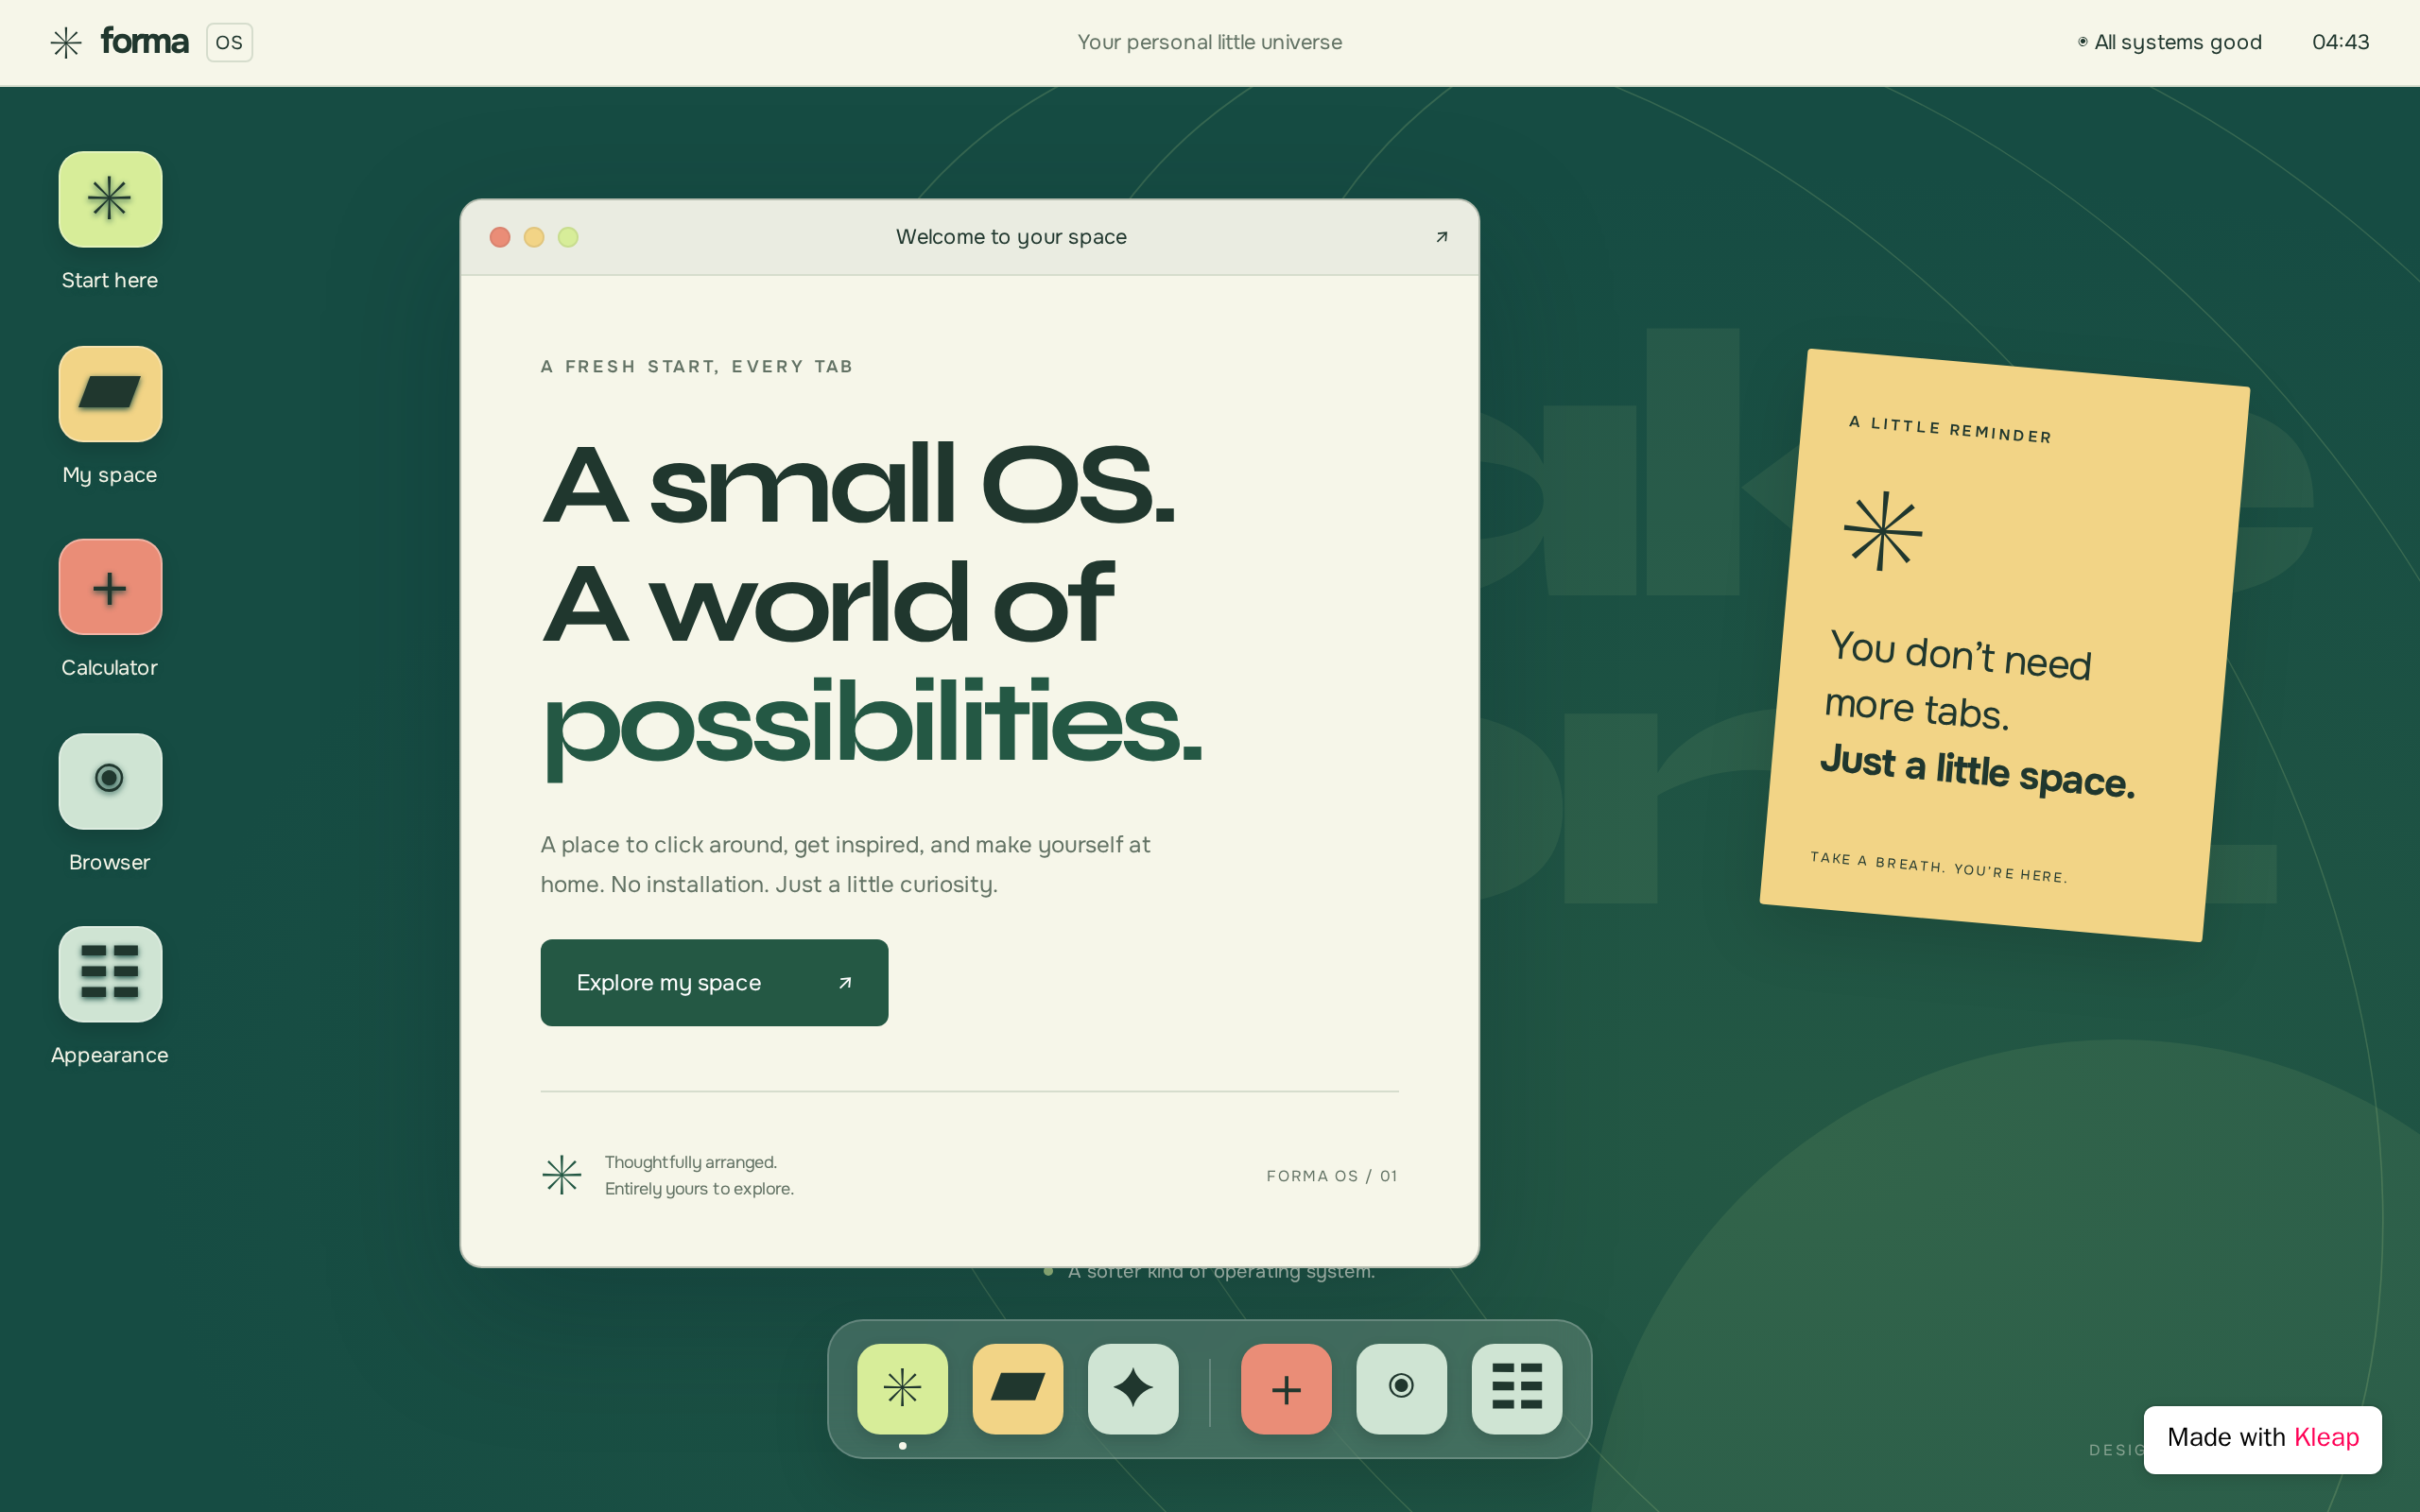The height and width of the screenshot is (1512, 2420).
Task: Maximize the window with the green dot
Action: tap(568, 237)
